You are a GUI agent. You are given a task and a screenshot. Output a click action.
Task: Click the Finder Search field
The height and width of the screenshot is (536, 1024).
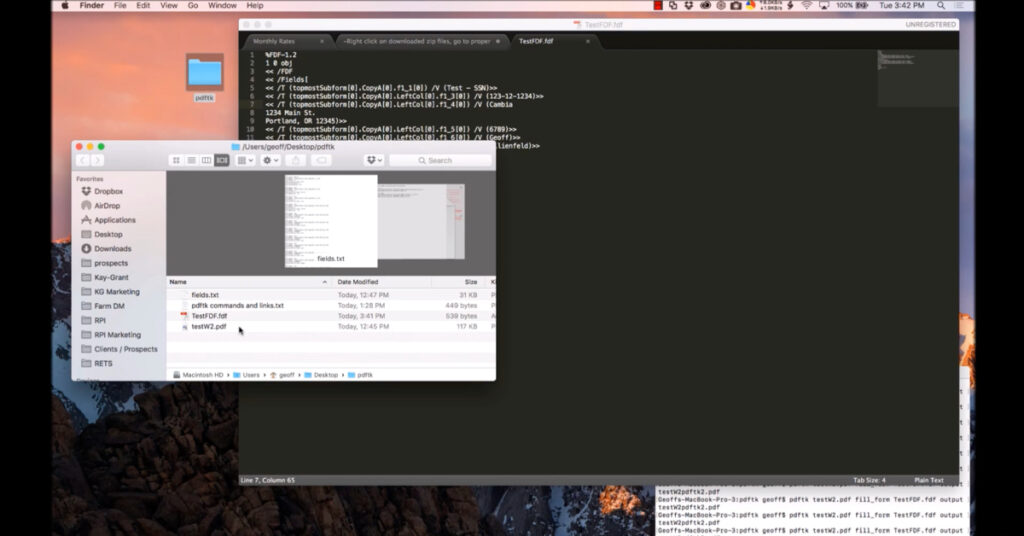(x=439, y=160)
